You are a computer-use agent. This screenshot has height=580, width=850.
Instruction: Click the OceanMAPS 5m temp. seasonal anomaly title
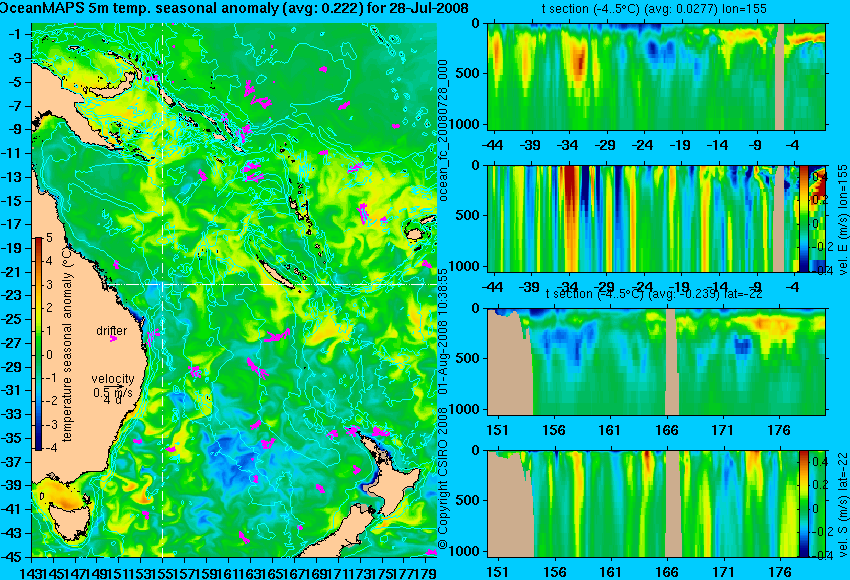click(234, 9)
